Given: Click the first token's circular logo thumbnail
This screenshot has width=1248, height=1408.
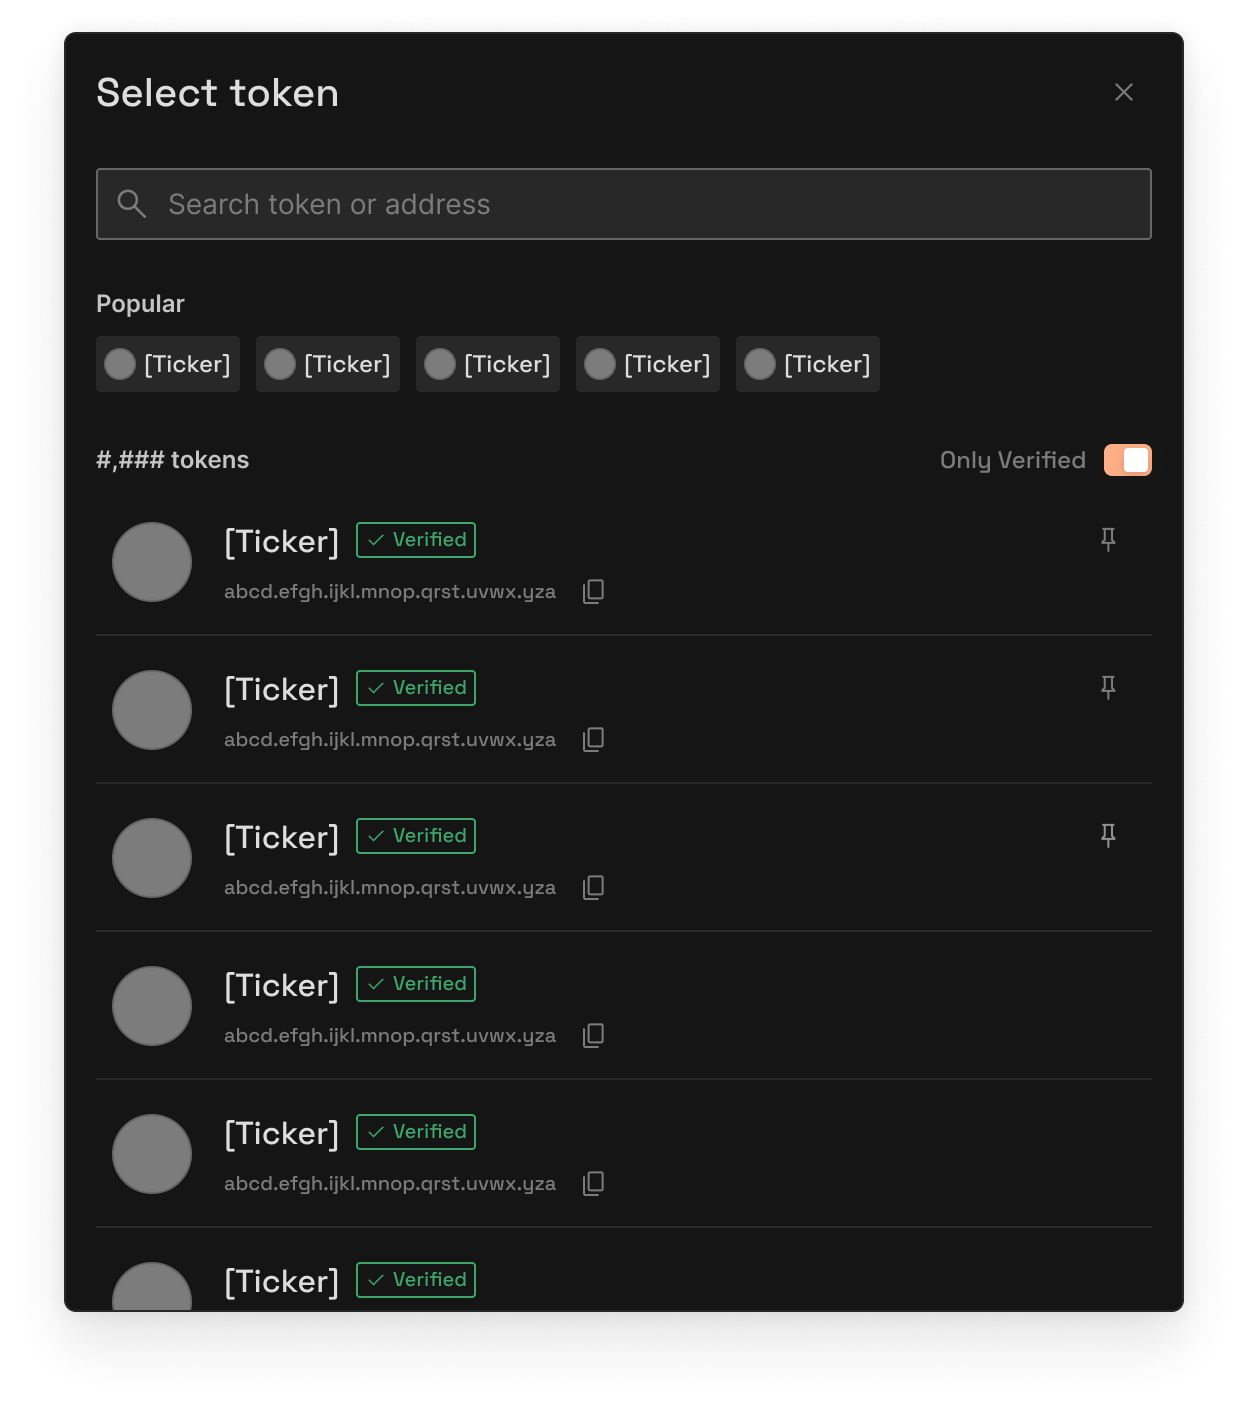Looking at the screenshot, I should [x=152, y=562].
